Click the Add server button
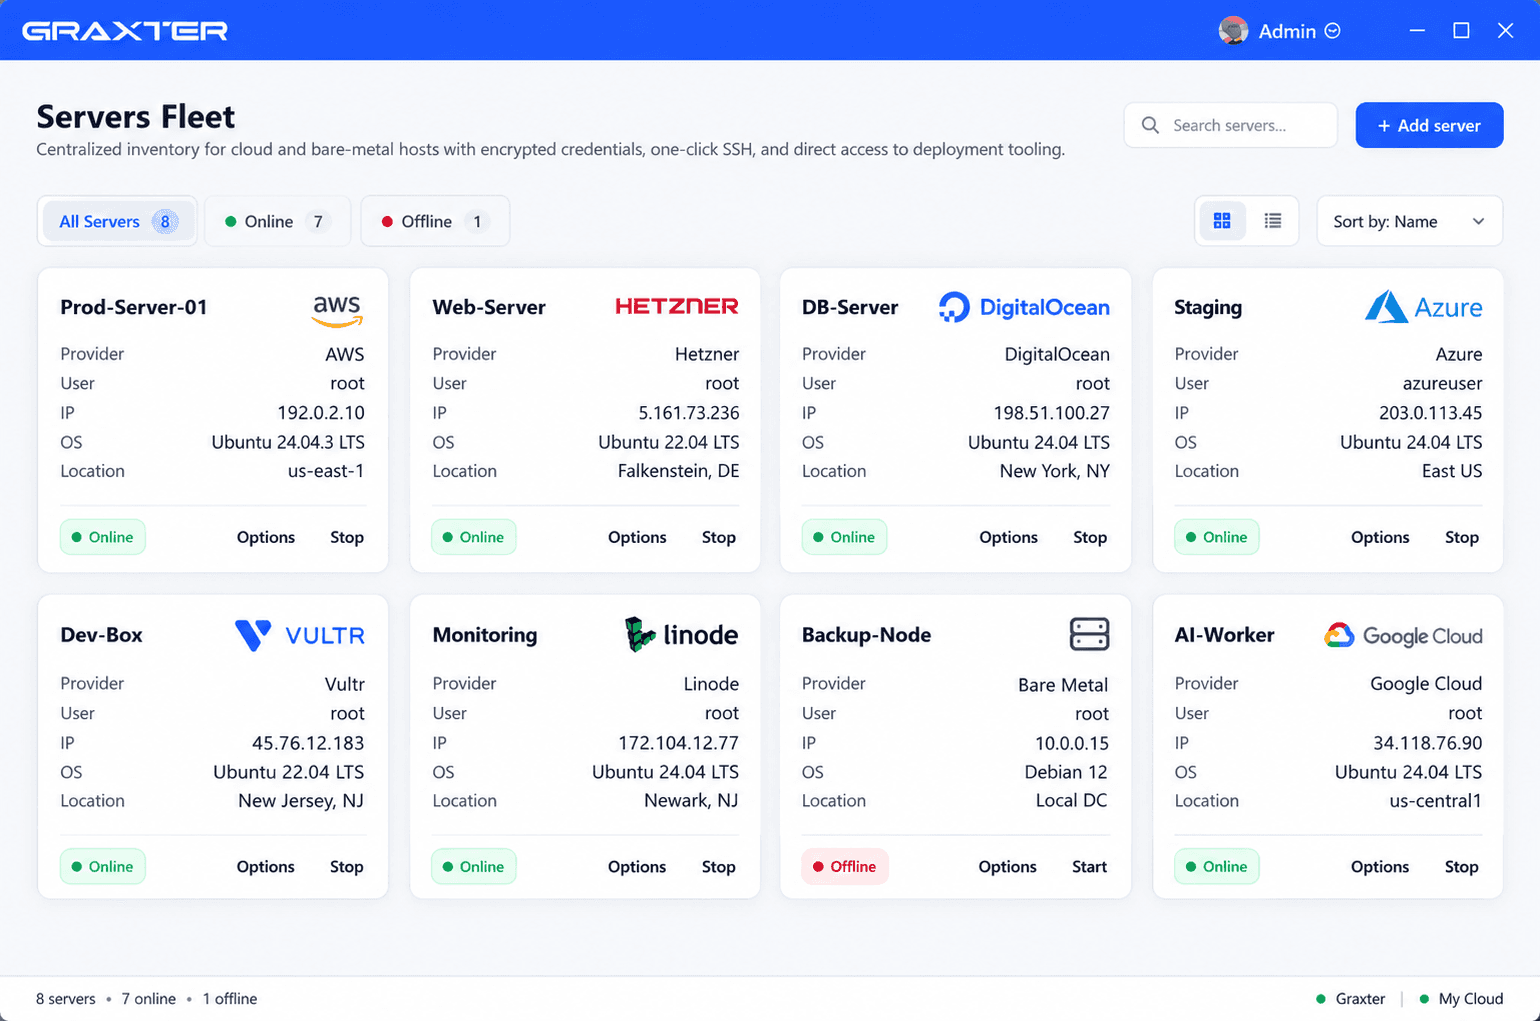The width and height of the screenshot is (1540, 1021). coord(1429,125)
